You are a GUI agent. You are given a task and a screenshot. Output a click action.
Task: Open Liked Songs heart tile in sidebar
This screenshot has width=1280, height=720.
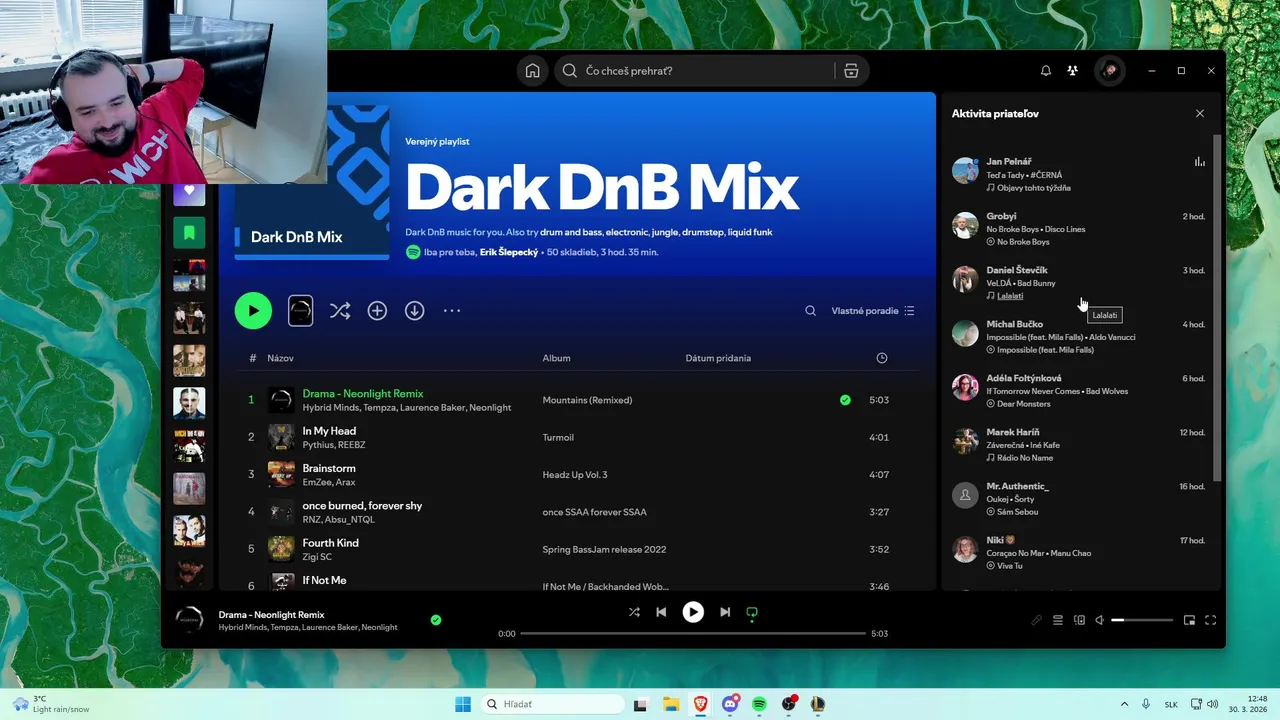pyautogui.click(x=189, y=190)
